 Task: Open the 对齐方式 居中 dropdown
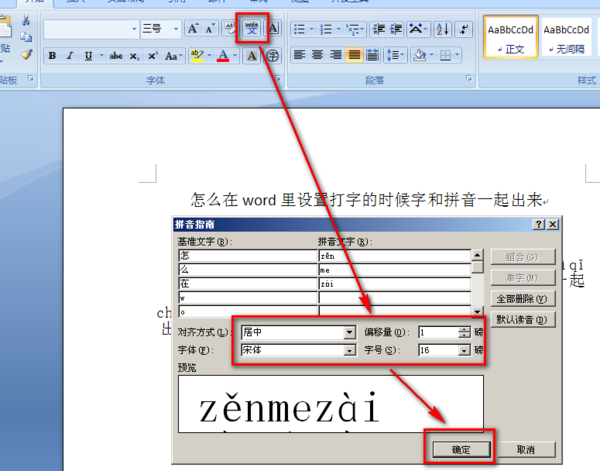[349, 332]
